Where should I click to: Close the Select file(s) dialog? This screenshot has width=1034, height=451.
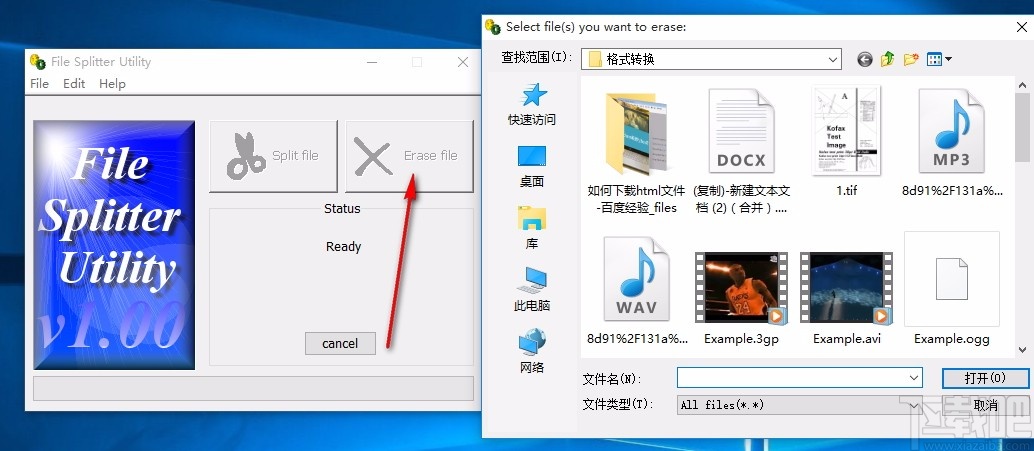(x=1021, y=27)
